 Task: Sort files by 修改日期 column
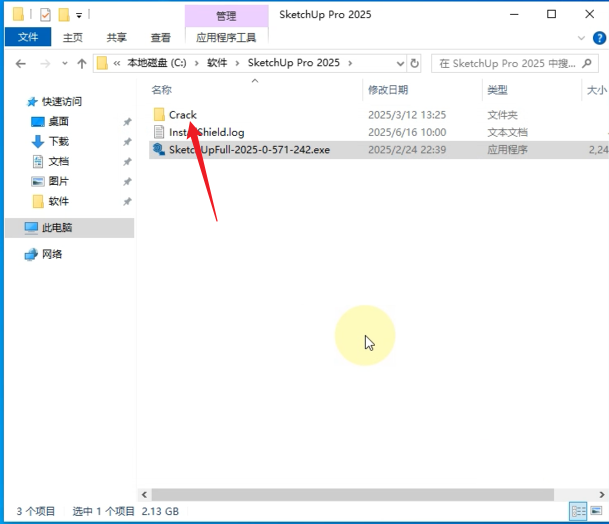pos(388,90)
